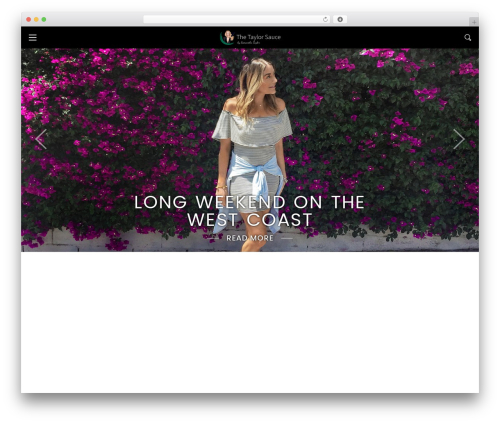Click the browser address bar
The width and height of the screenshot is (500, 423).
coord(237,20)
